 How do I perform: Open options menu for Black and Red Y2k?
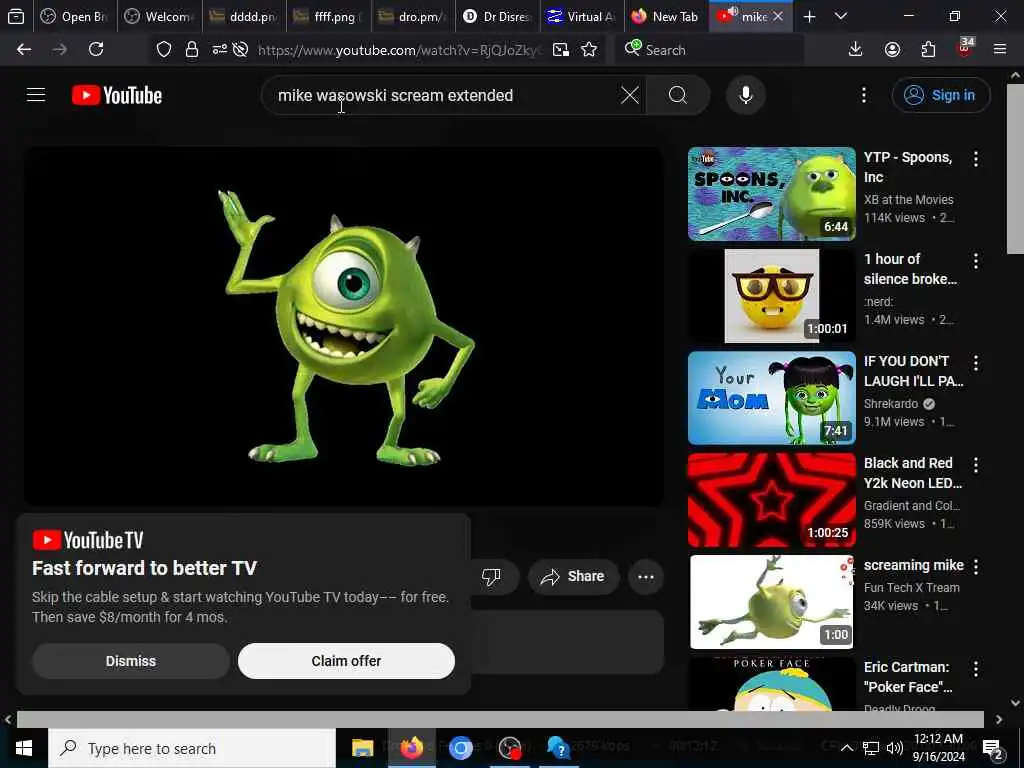click(x=976, y=465)
